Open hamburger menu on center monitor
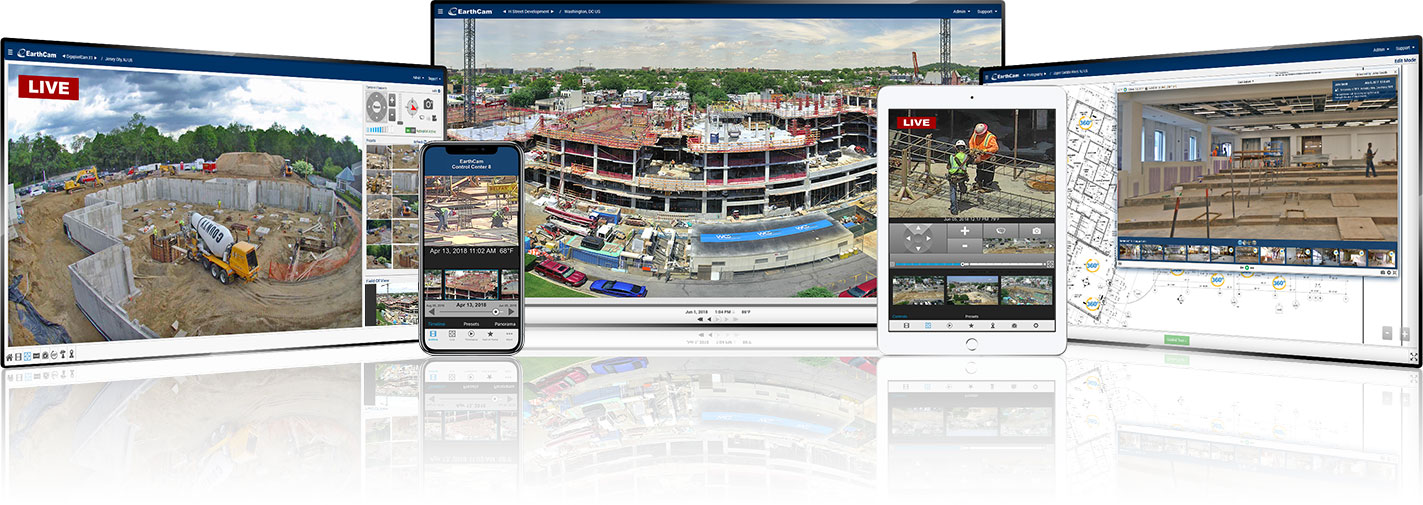The width and height of the screenshot is (1423, 505). pyautogui.click(x=440, y=12)
